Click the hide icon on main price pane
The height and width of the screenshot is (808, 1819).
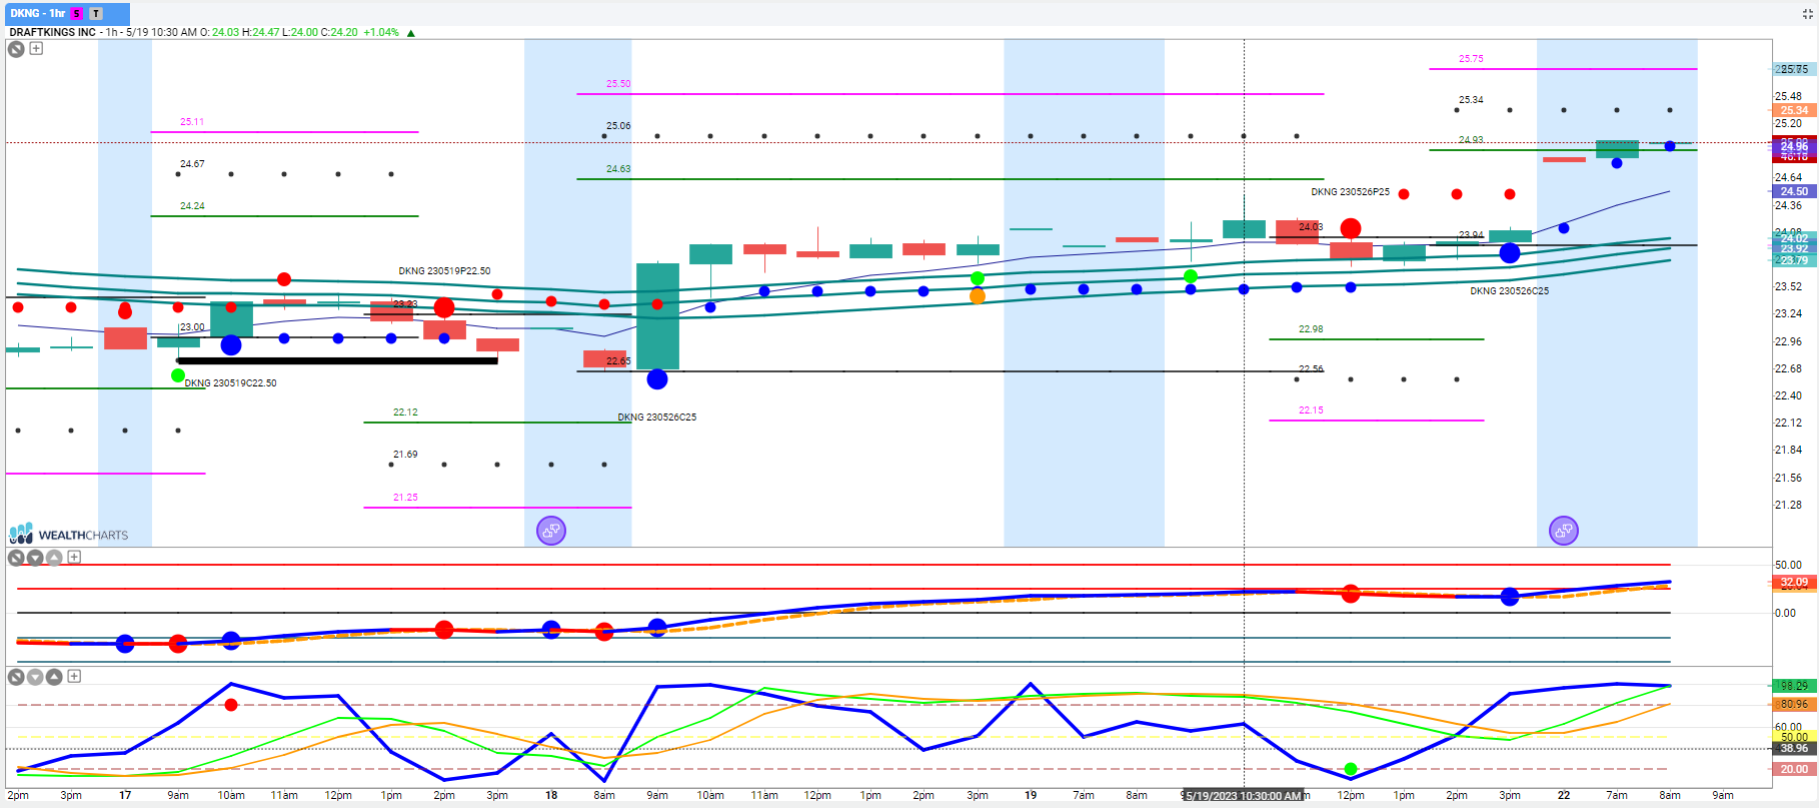[16, 48]
